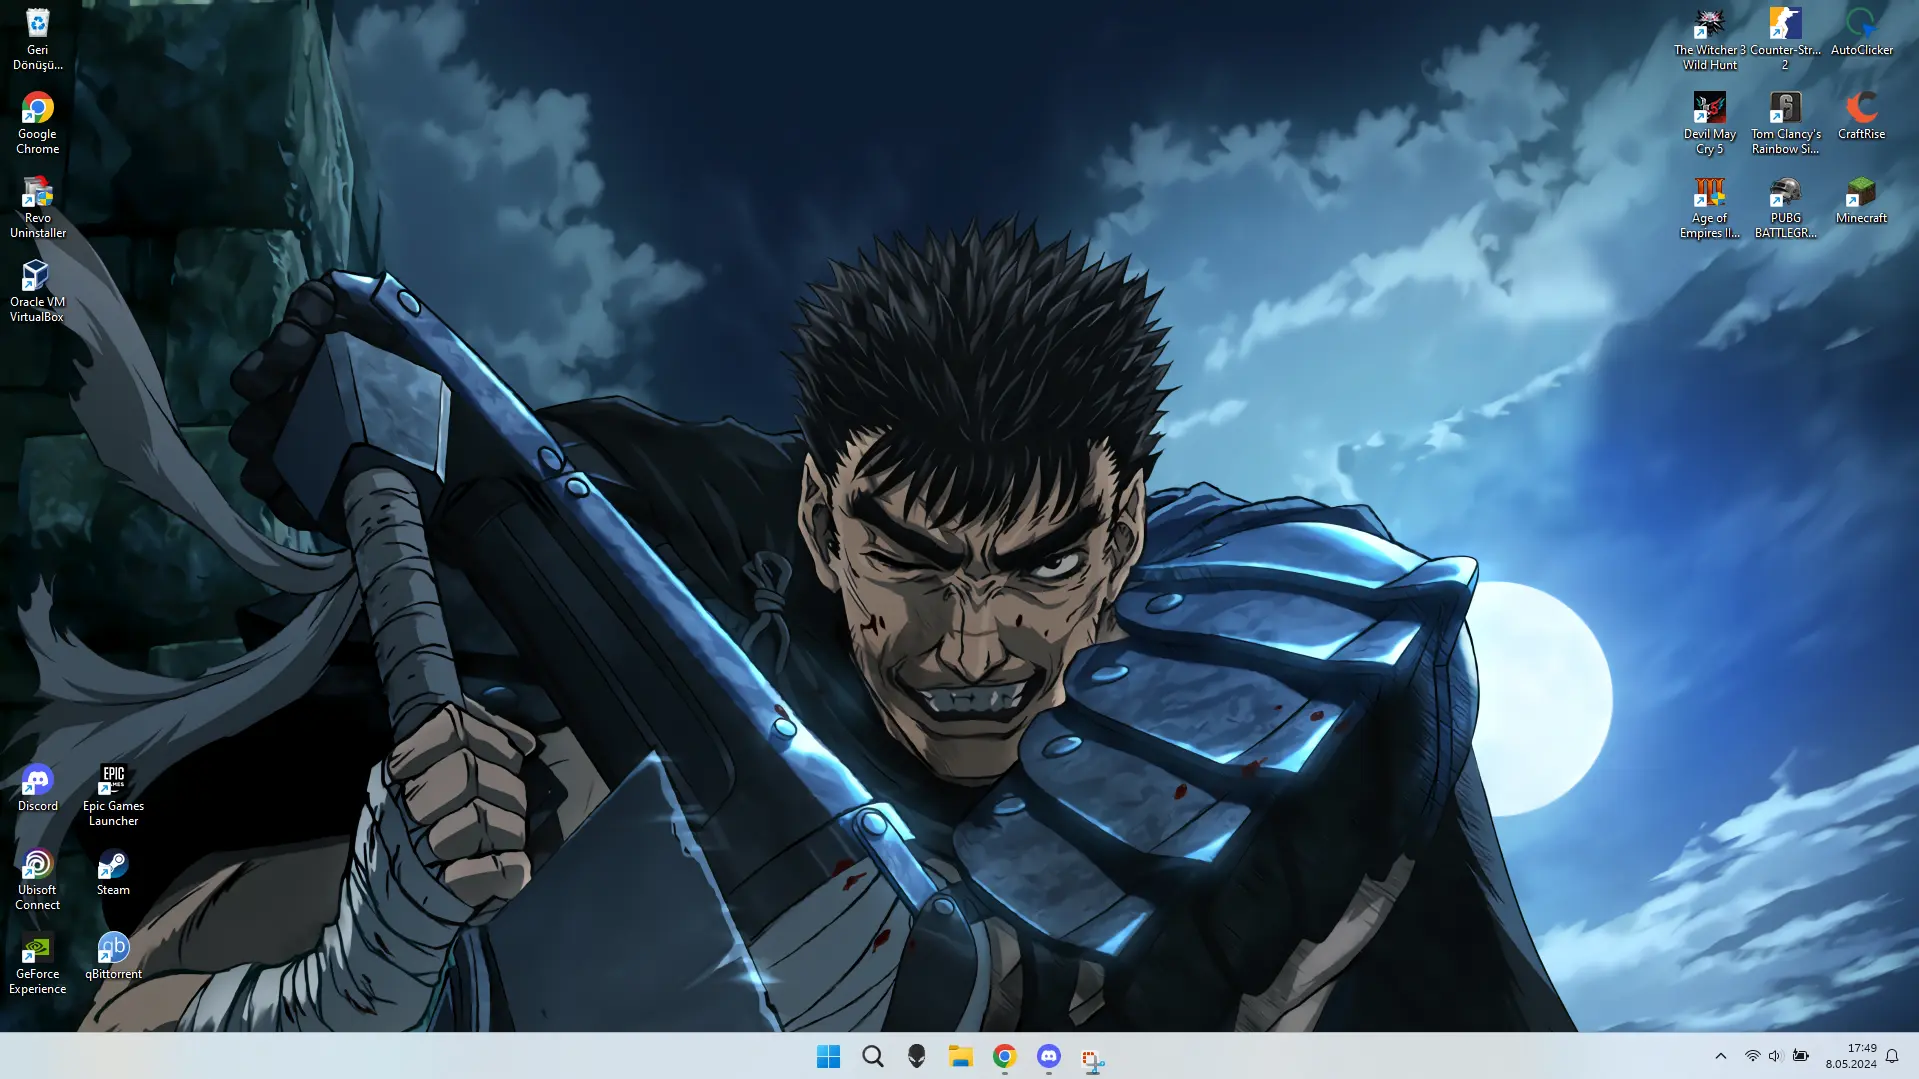Select the Revo Uninstaller desktop shortcut
Image resolution: width=1919 pixels, height=1079 pixels.
(x=37, y=206)
